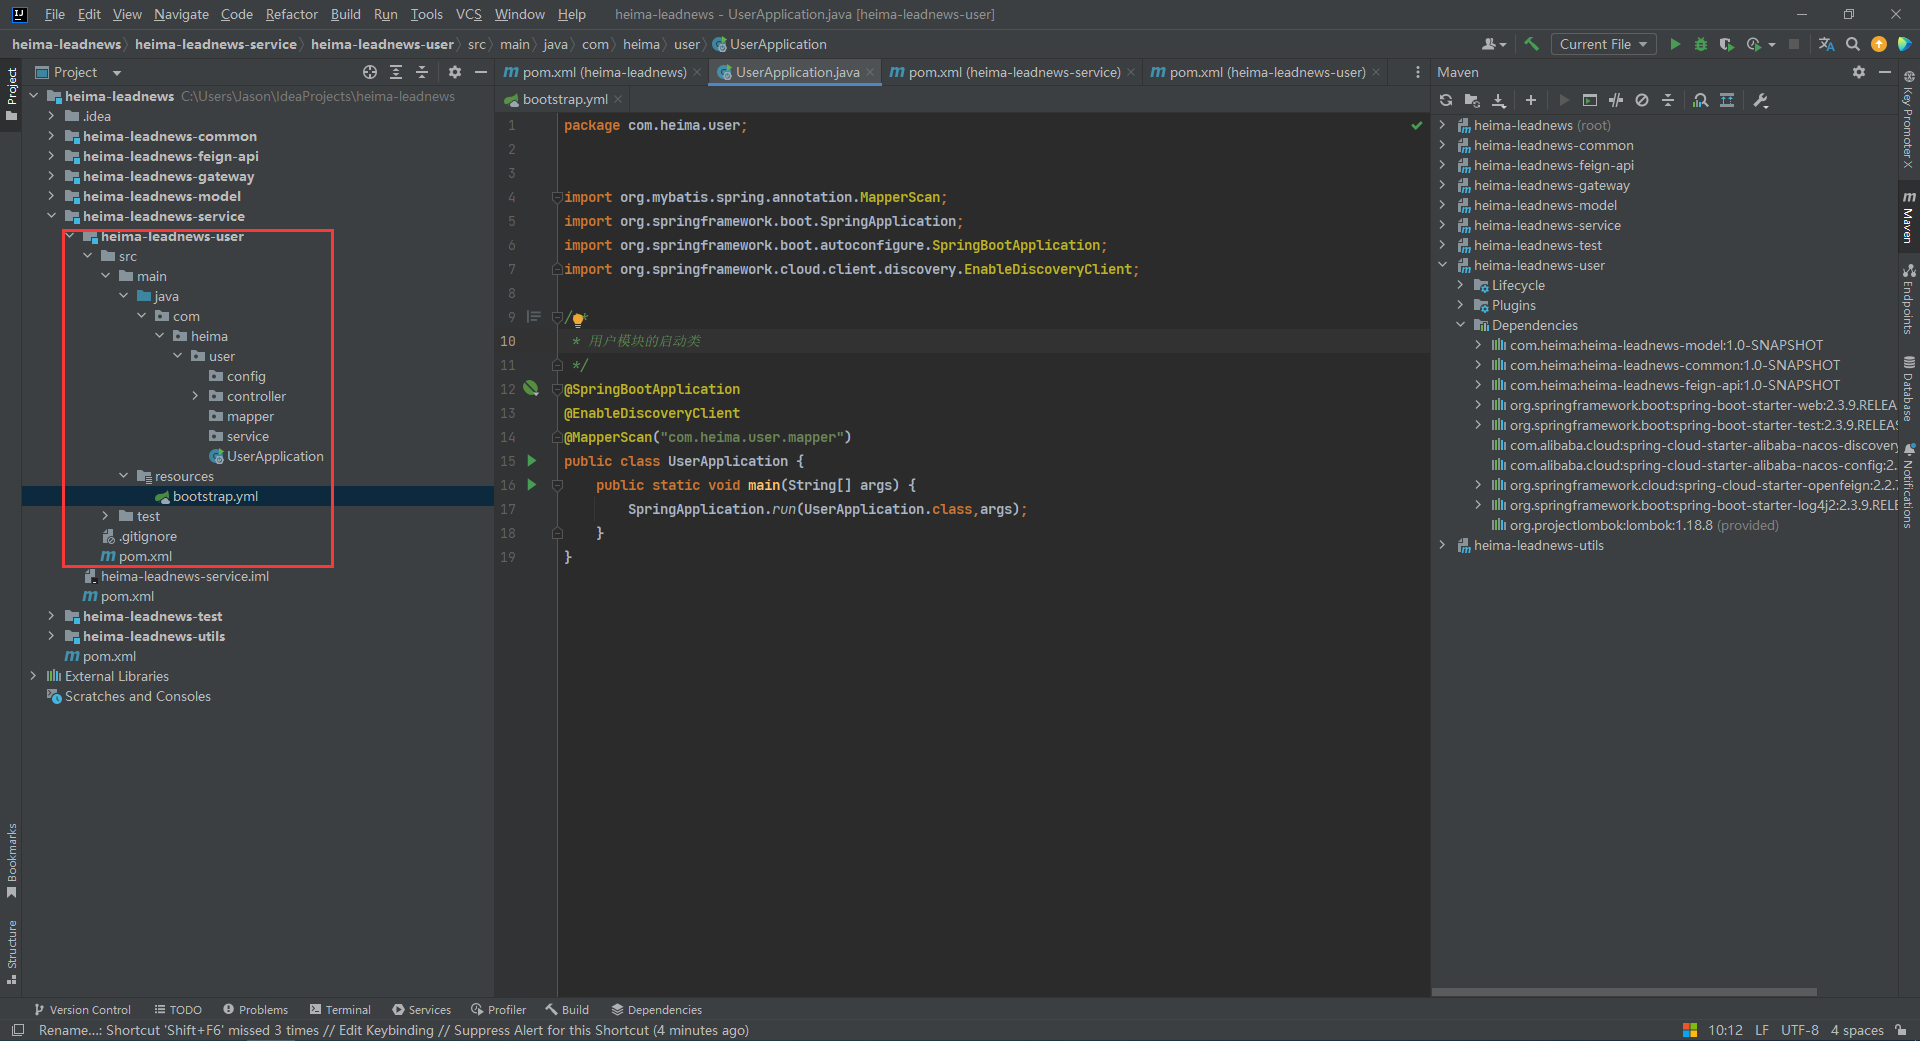
Task: Toggle the Structure tool window stripe
Action: click(x=12, y=950)
